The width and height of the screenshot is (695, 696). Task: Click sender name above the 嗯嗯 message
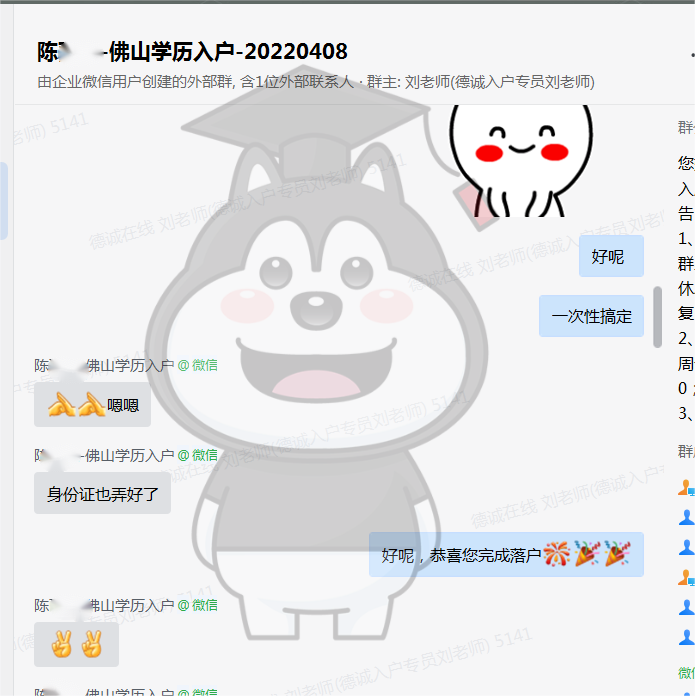tap(104, 365)
